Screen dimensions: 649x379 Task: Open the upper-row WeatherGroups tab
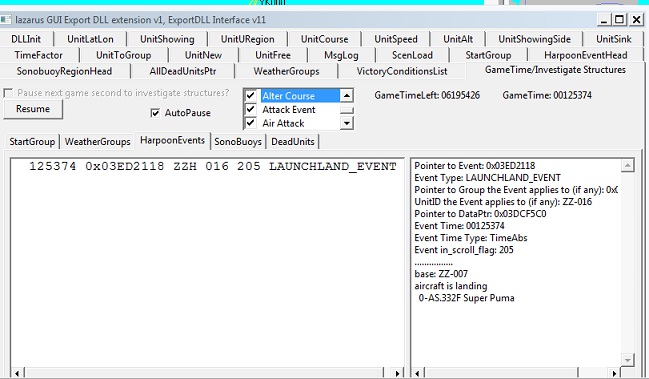(286, 71)
